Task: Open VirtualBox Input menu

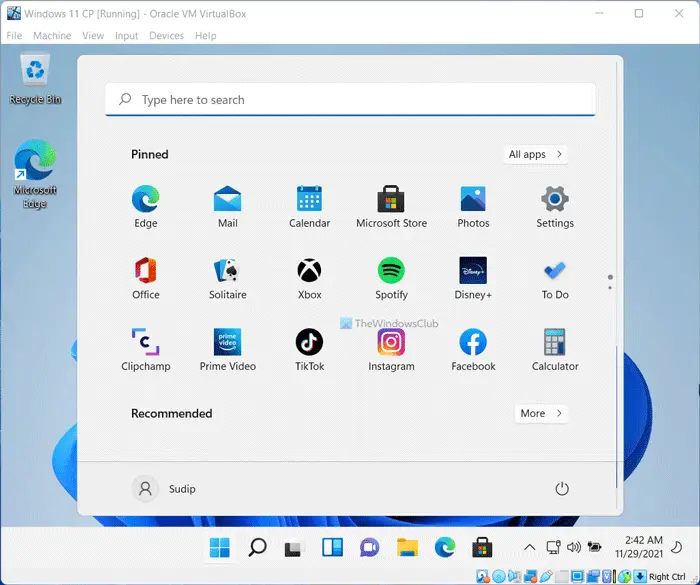Action: click(x=126, y=36)
